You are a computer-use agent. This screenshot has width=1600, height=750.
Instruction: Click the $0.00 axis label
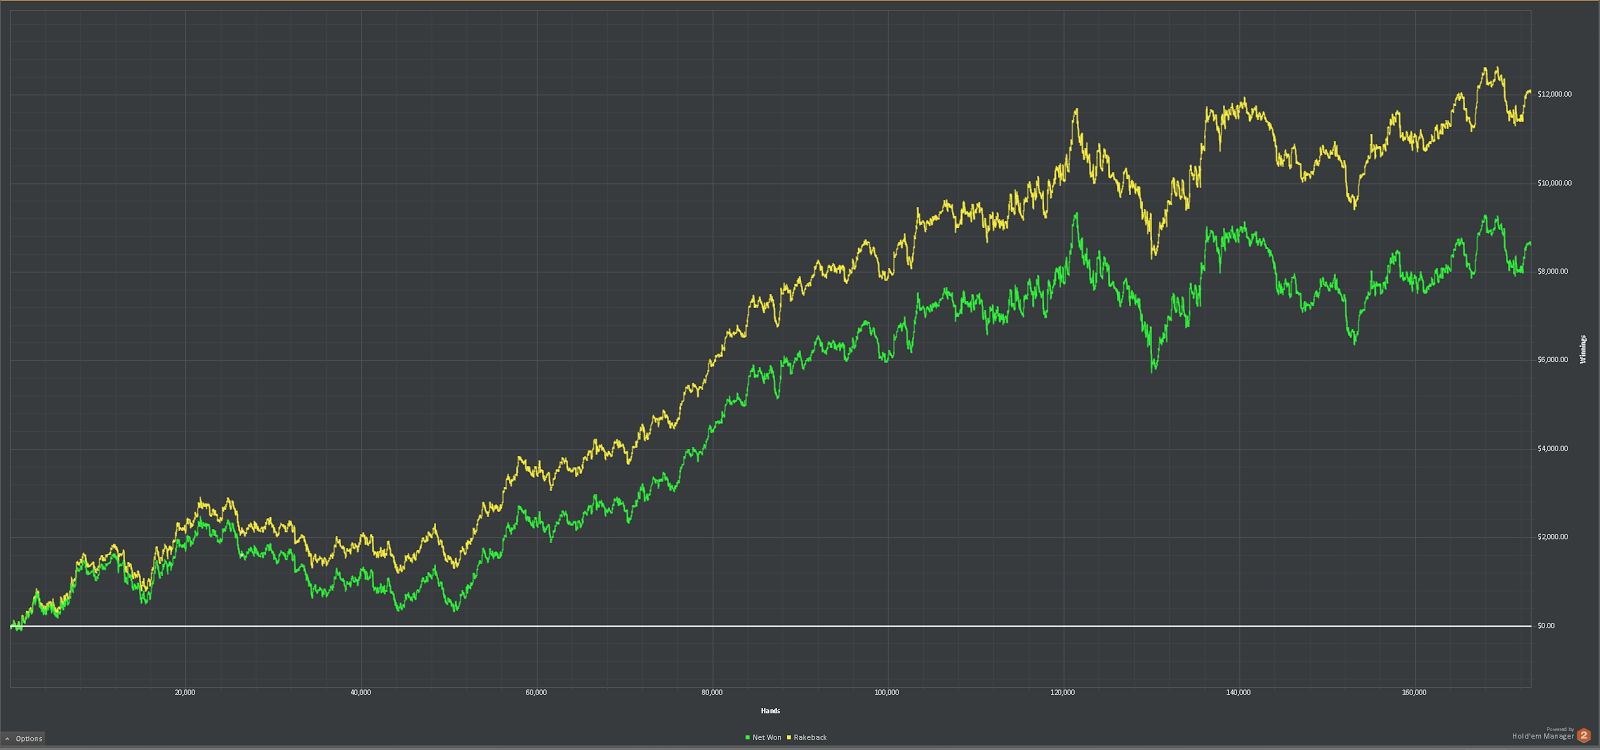(x=1546, y=626)
